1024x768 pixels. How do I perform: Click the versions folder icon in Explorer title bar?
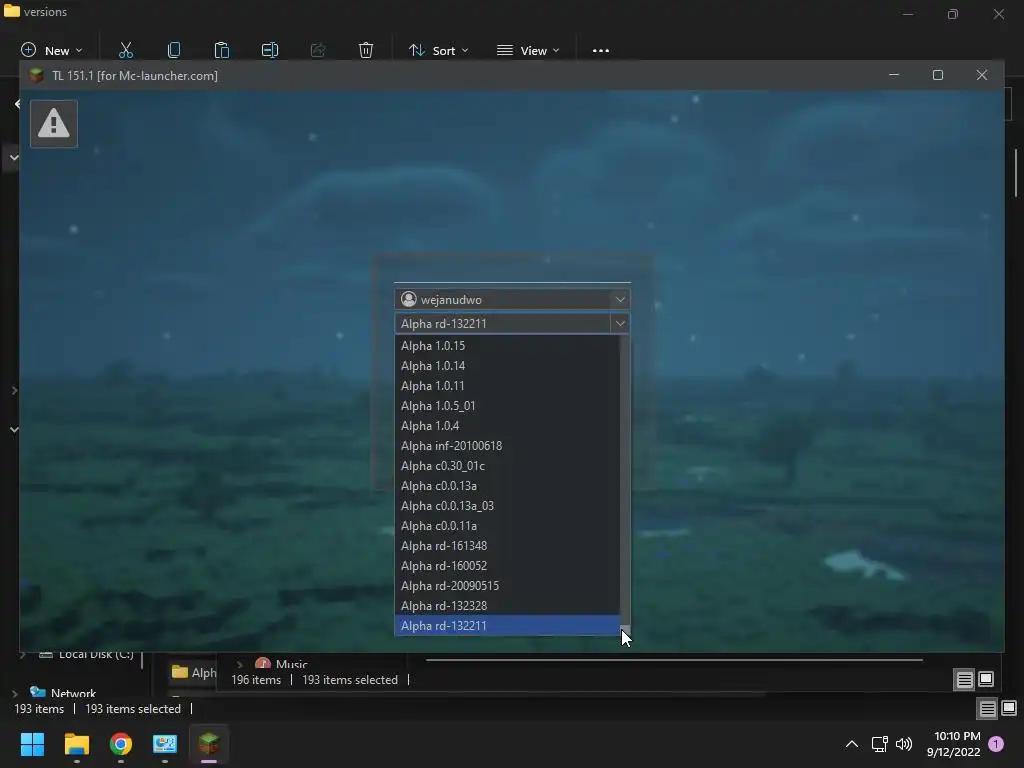point(12,10)
